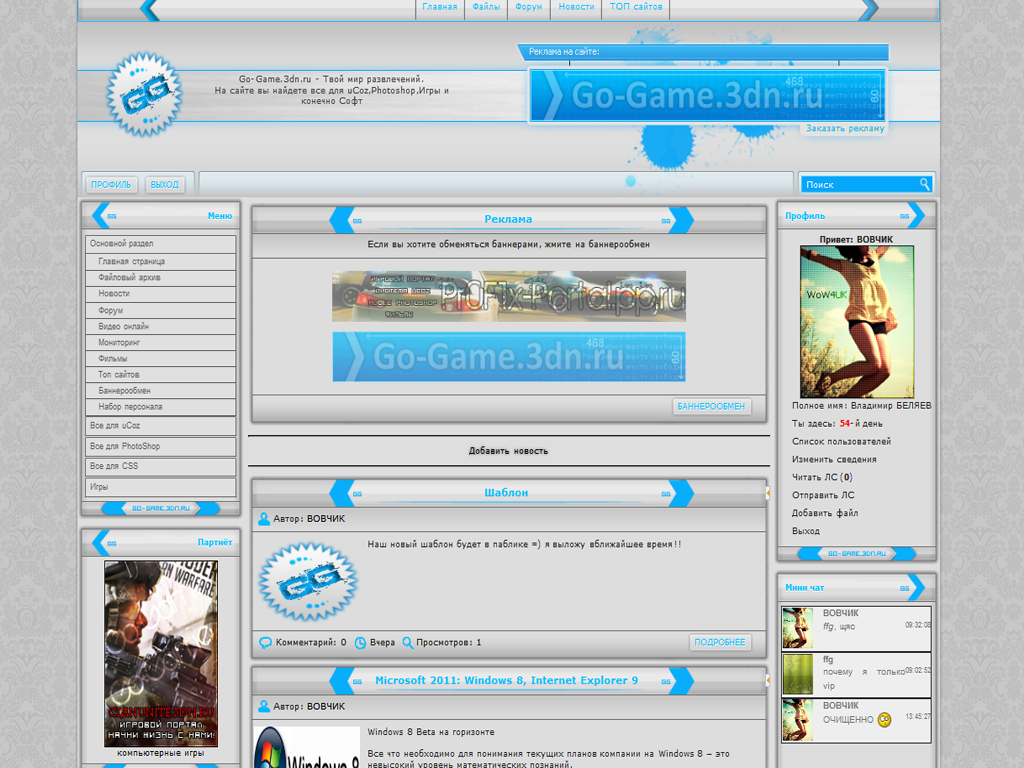Screen dimensions: 1024x768
Task: Click the GG site logo in header
Action: click(x=144, y=96)
